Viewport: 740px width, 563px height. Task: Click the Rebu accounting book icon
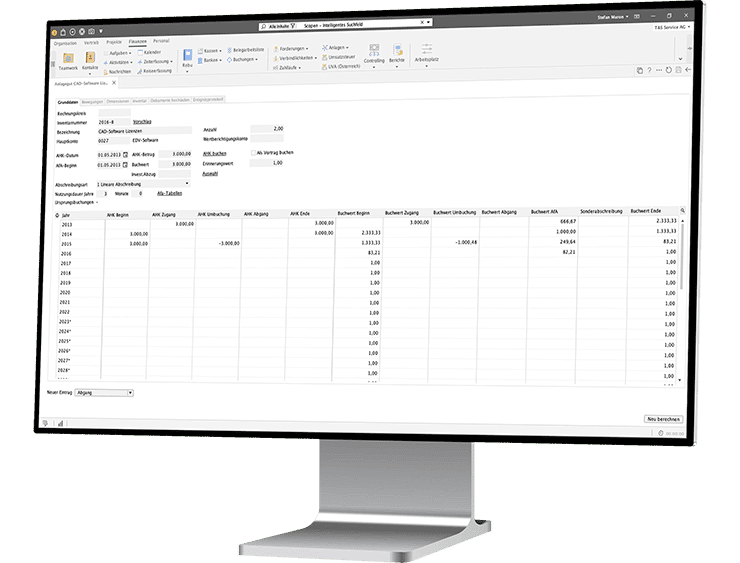pyautogui.click(x=187, y=55)
